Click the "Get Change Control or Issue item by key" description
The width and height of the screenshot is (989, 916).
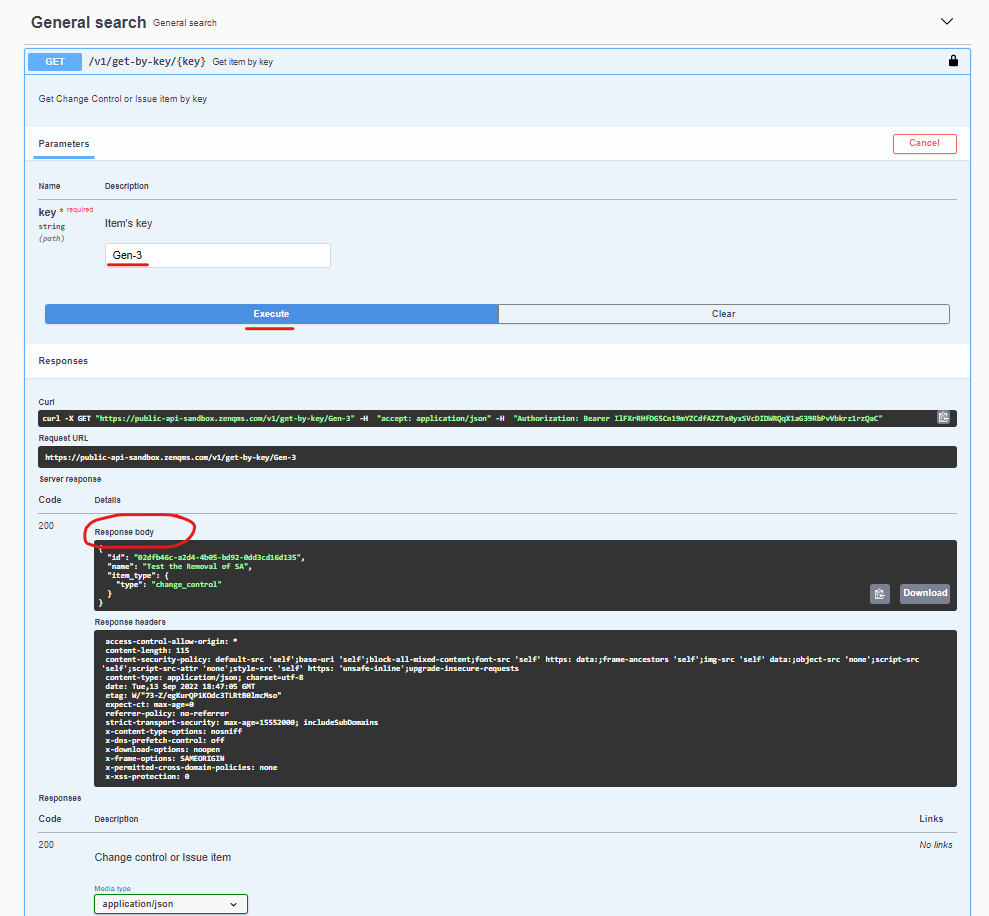pyautogui.click(x=122, y=99)
